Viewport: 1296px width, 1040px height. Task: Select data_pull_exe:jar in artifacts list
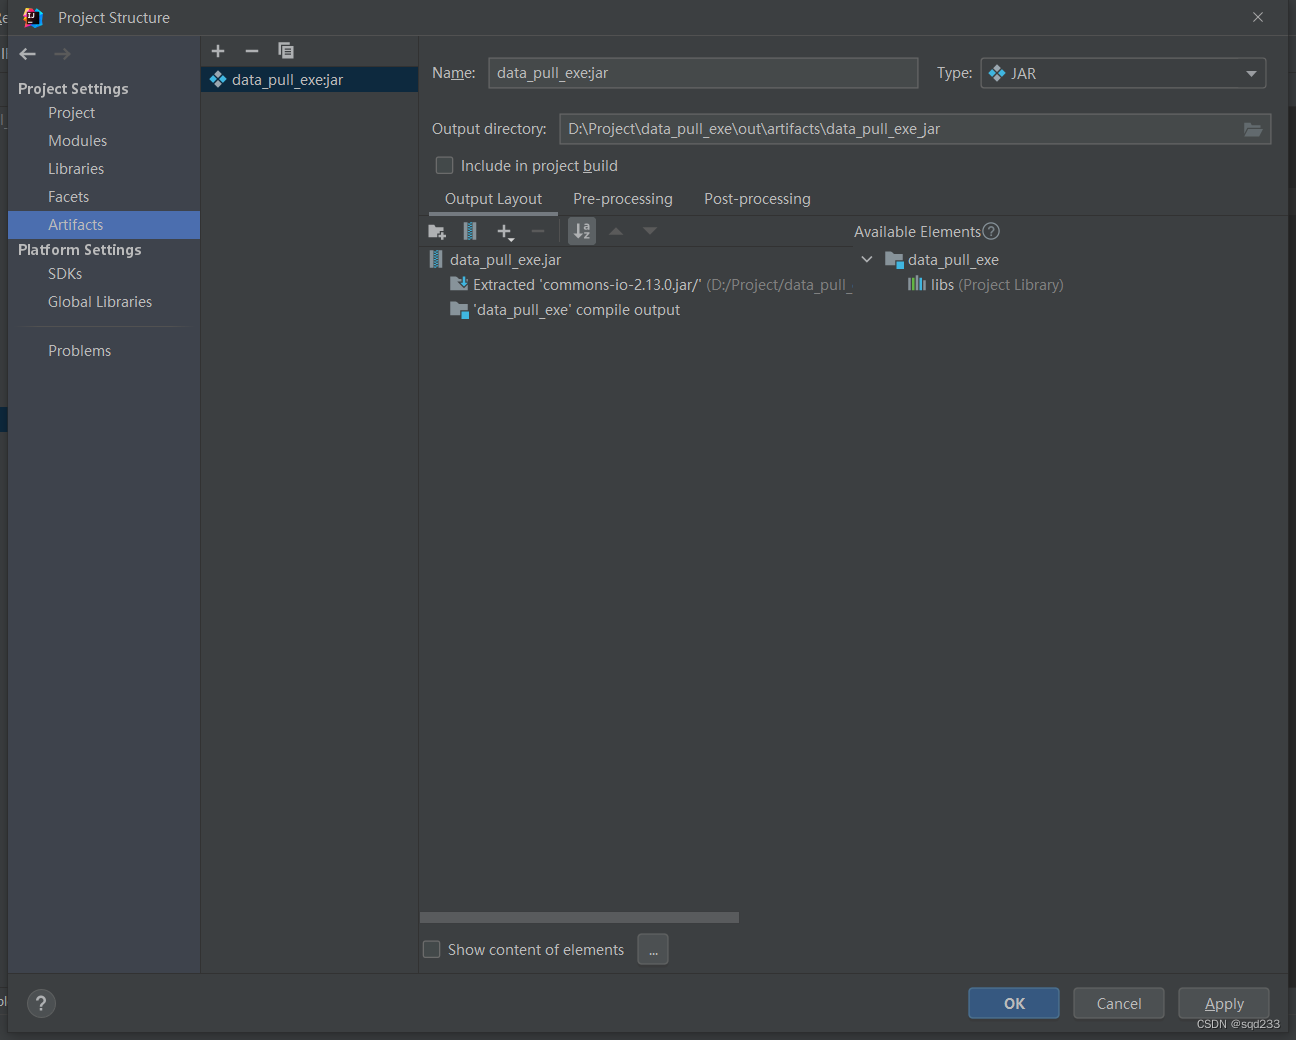pyautogui.click(x=309, y=80)
